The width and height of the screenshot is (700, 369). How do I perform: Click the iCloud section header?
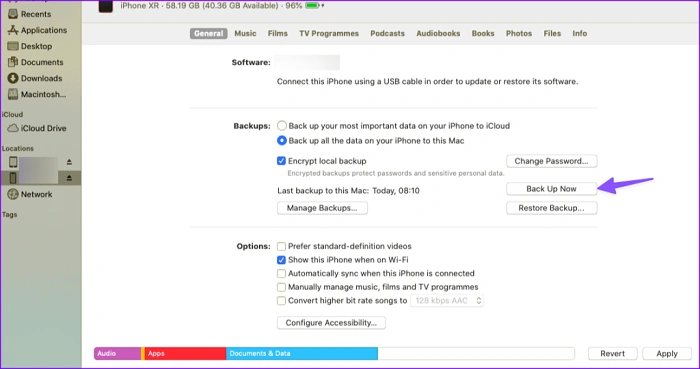[12, 115]
